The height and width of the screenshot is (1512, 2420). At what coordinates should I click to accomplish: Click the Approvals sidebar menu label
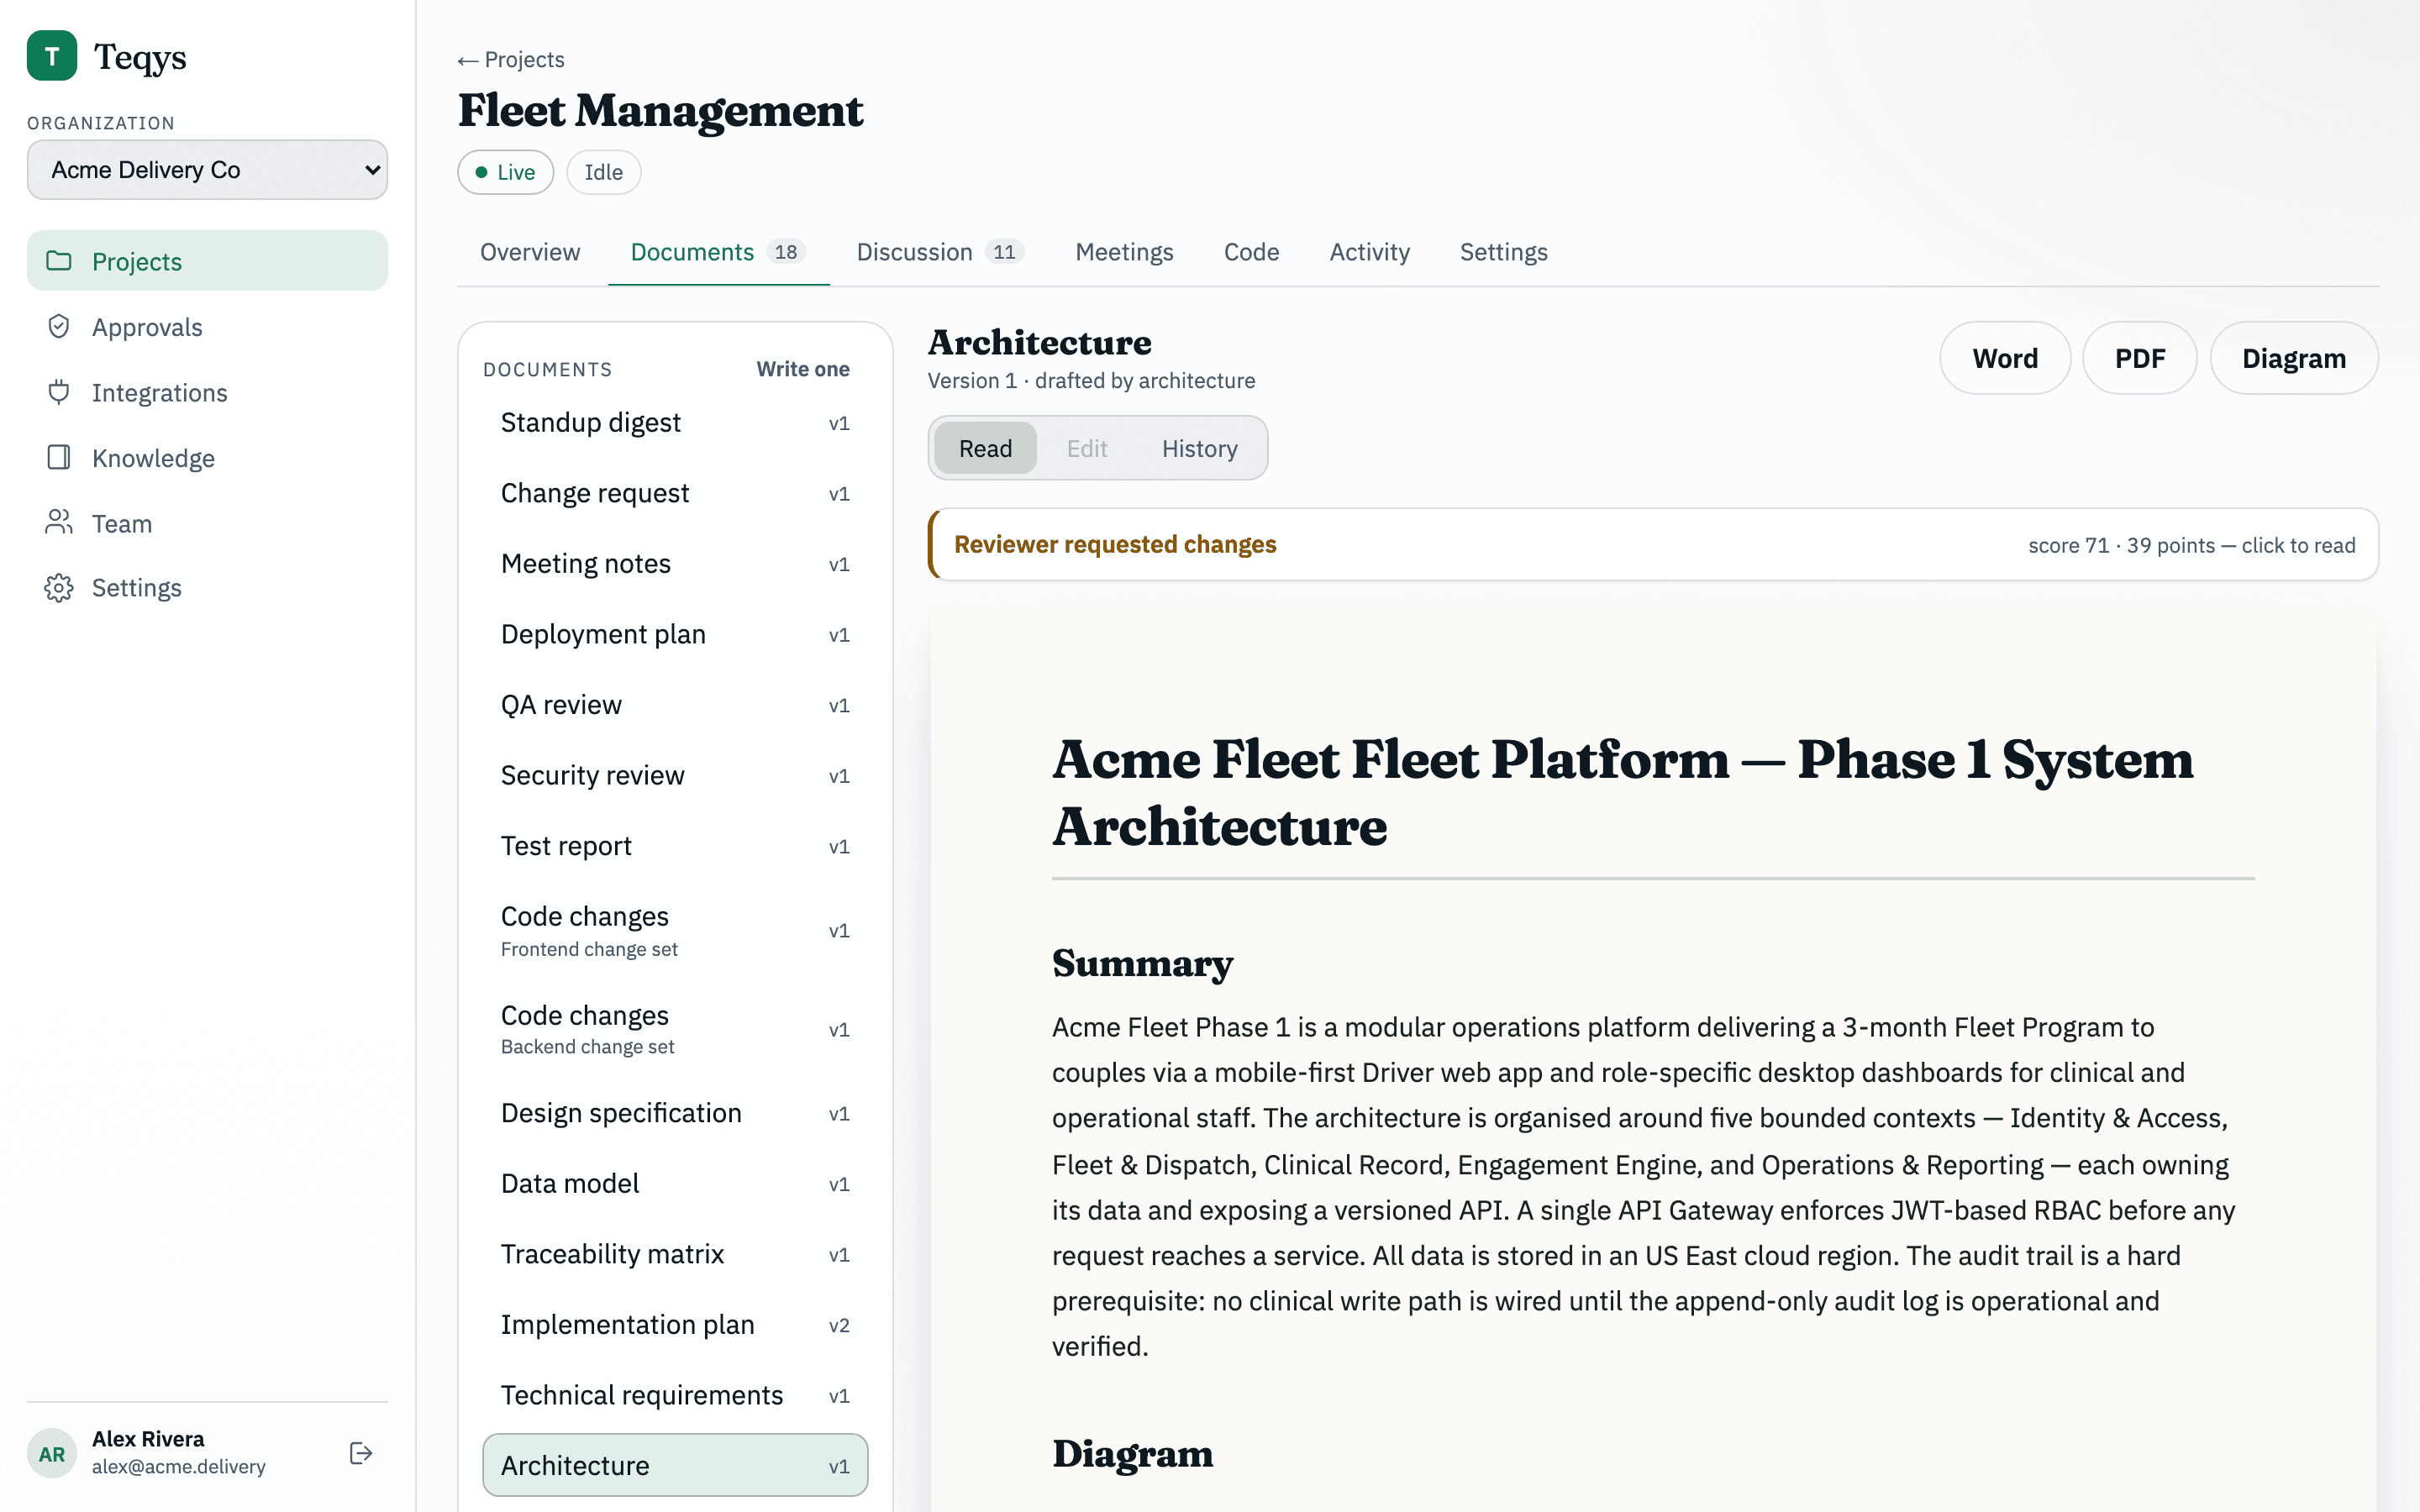click(147, 327)
